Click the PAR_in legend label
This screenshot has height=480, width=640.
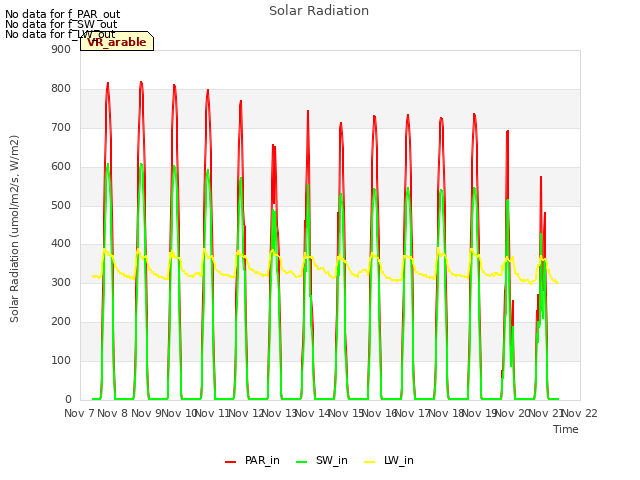(262, 460)
